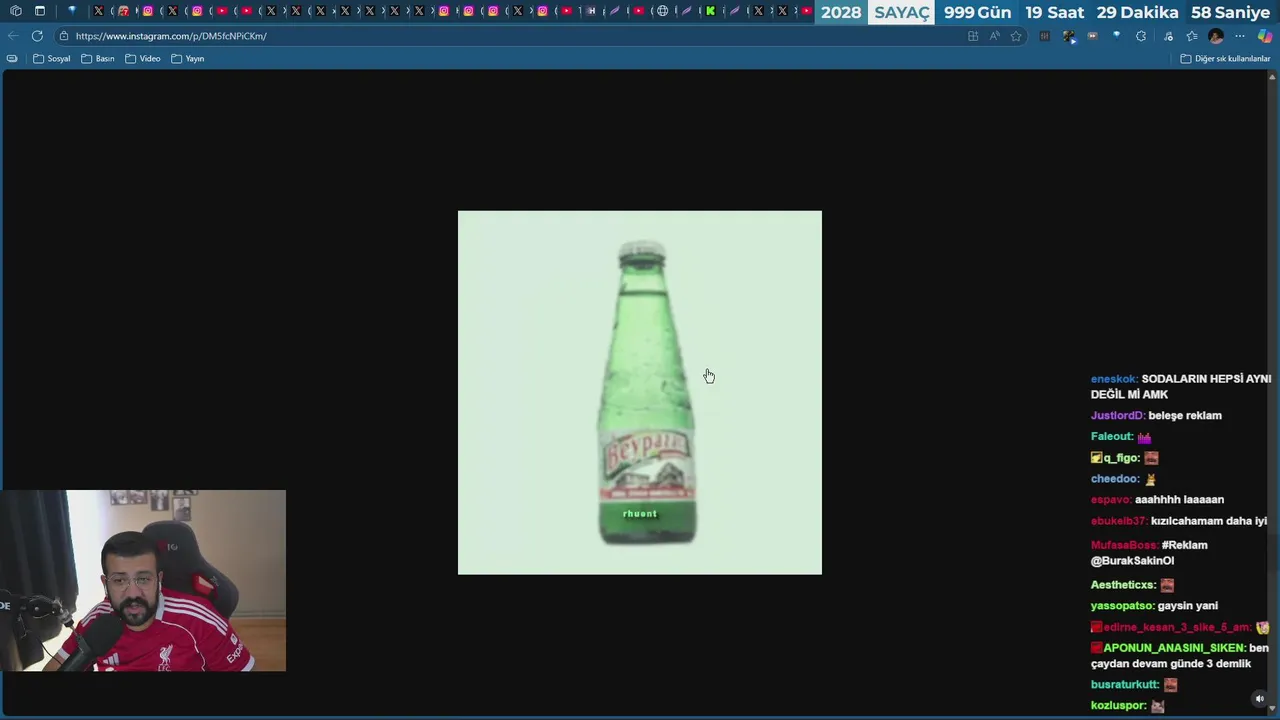
Task: Click the #Reklam hashtag in chat
Action: [x=1184, y=545]
